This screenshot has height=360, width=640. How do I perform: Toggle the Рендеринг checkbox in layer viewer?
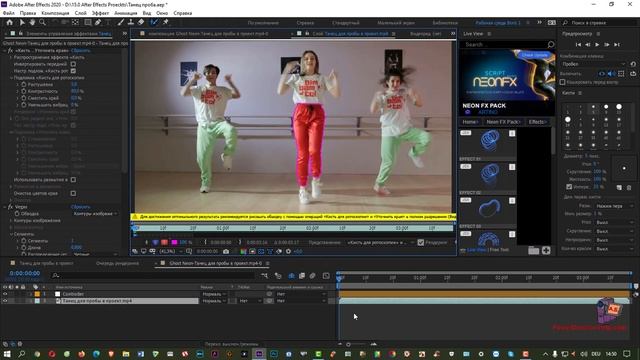click(x=420, y=242)
